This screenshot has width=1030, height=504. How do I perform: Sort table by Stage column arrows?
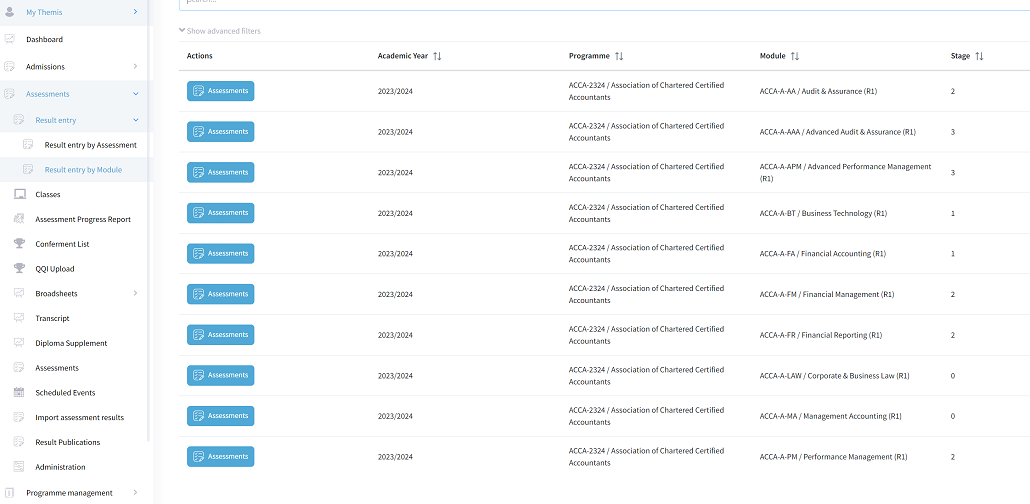(x=979, y=57)
